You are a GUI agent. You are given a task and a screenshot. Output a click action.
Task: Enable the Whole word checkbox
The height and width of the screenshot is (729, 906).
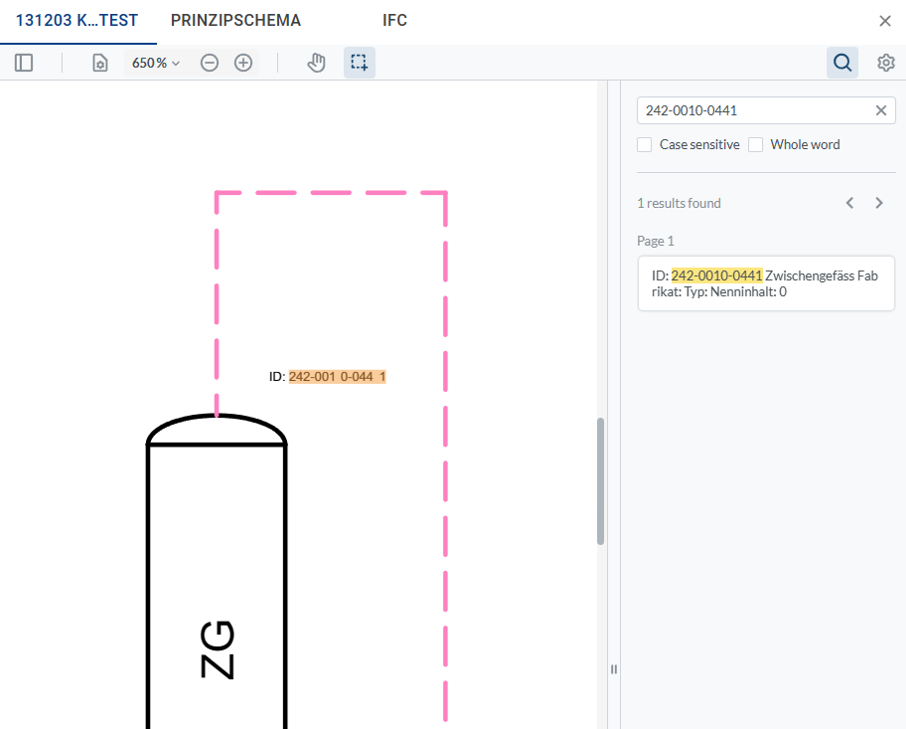(756, 145)
